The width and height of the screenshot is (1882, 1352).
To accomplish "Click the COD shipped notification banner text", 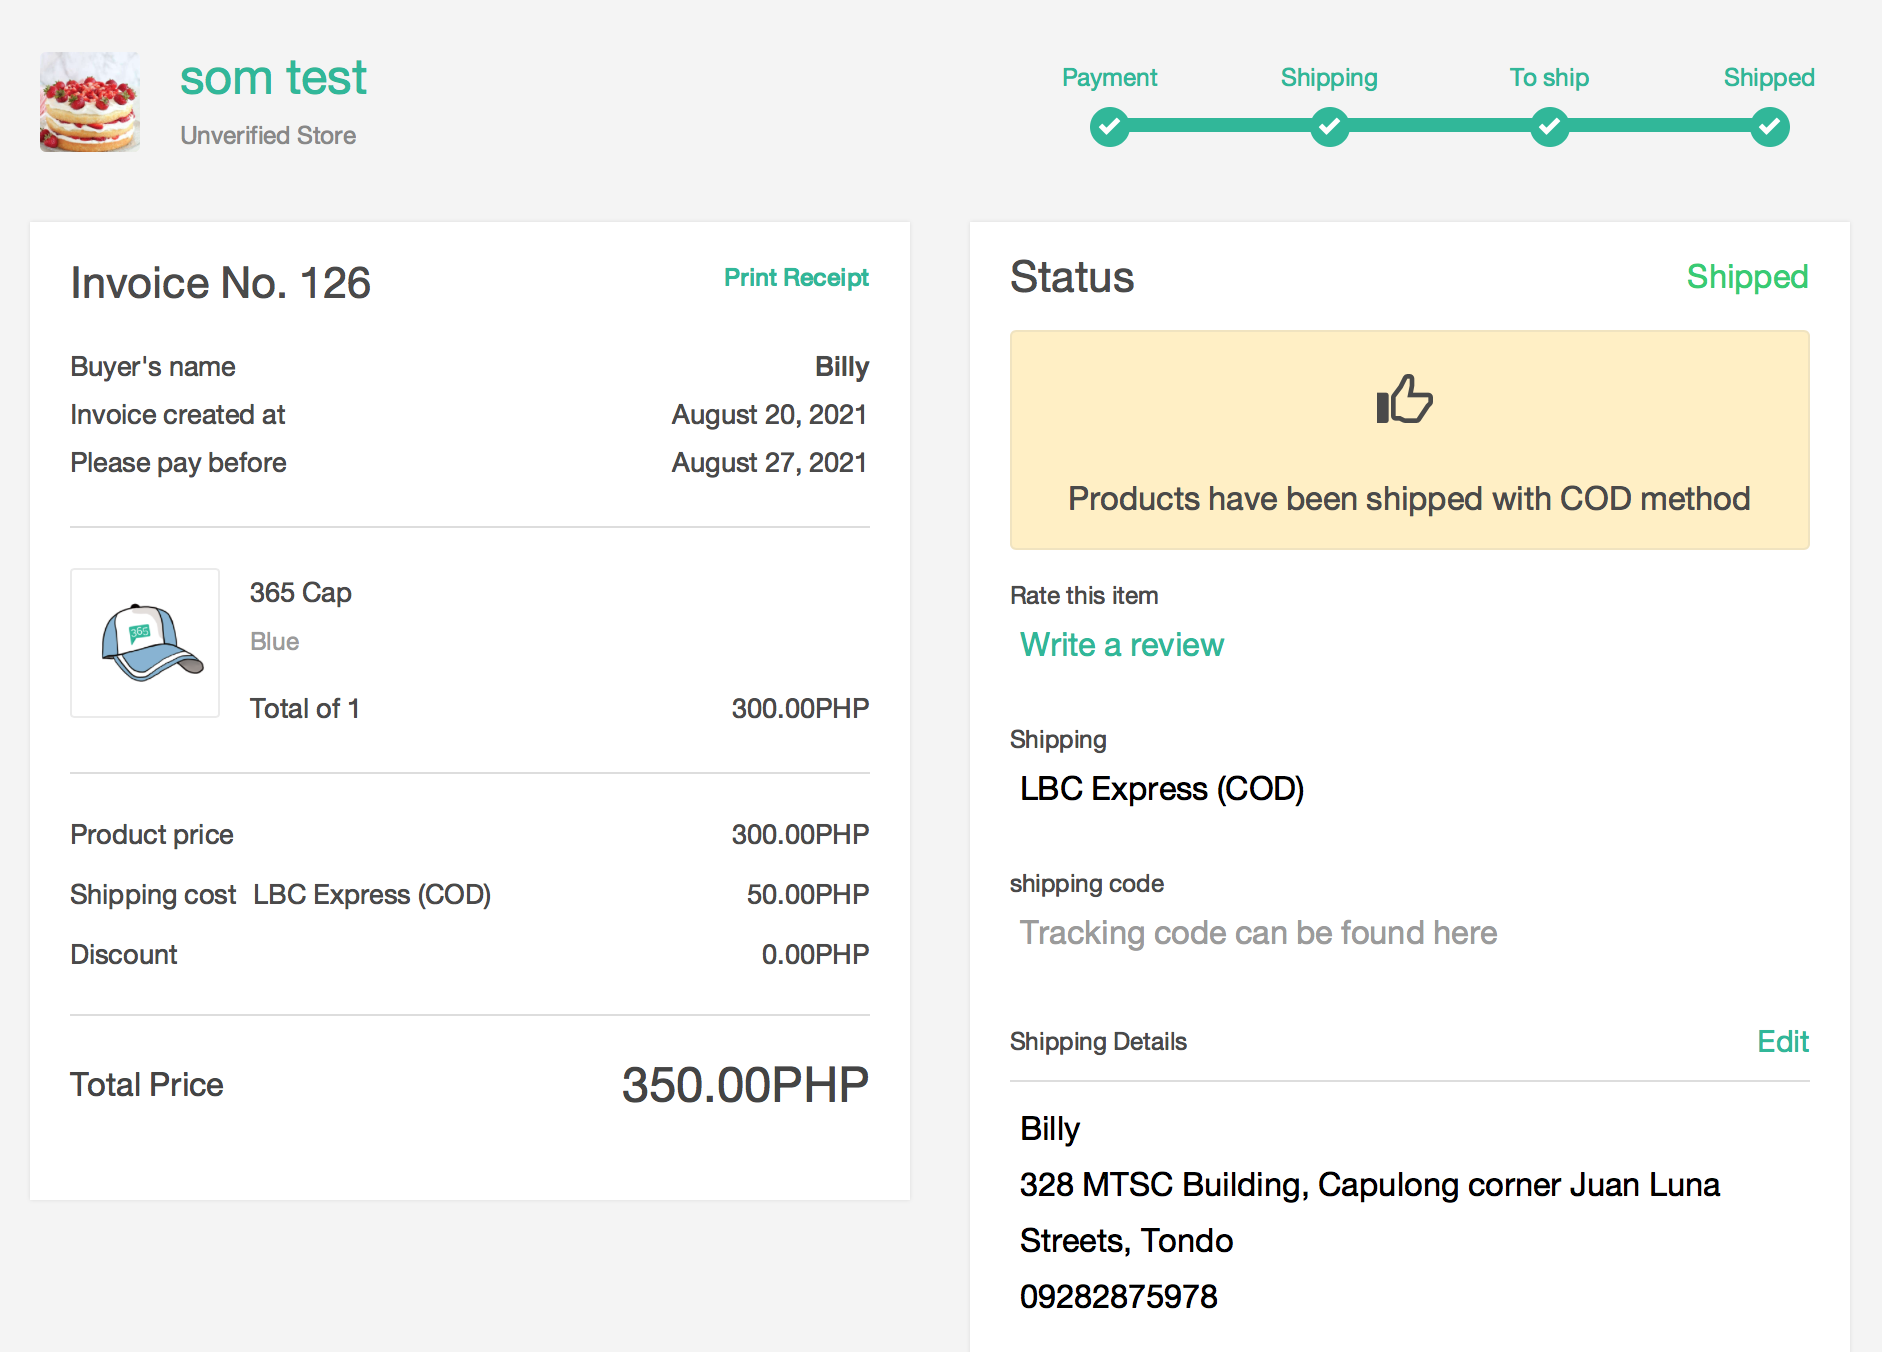I will (x=1409, y=499).
